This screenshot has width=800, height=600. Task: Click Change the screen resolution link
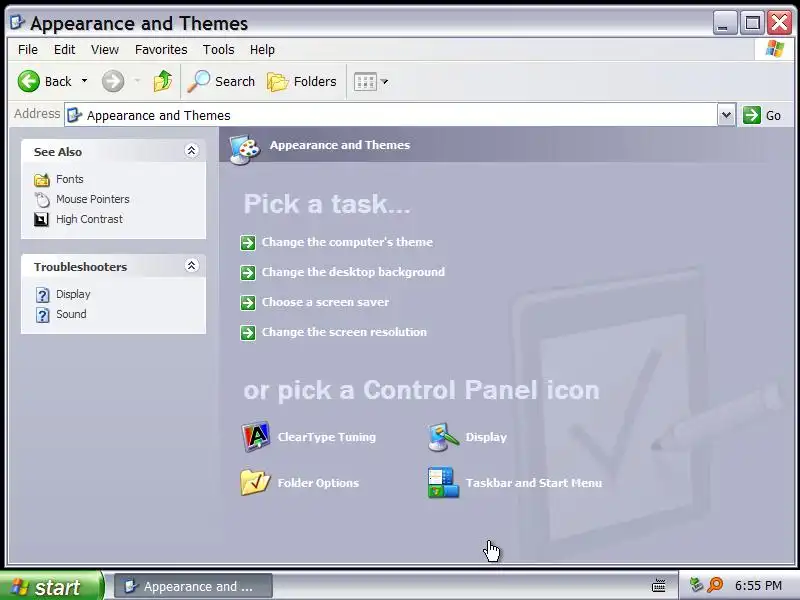344,332
